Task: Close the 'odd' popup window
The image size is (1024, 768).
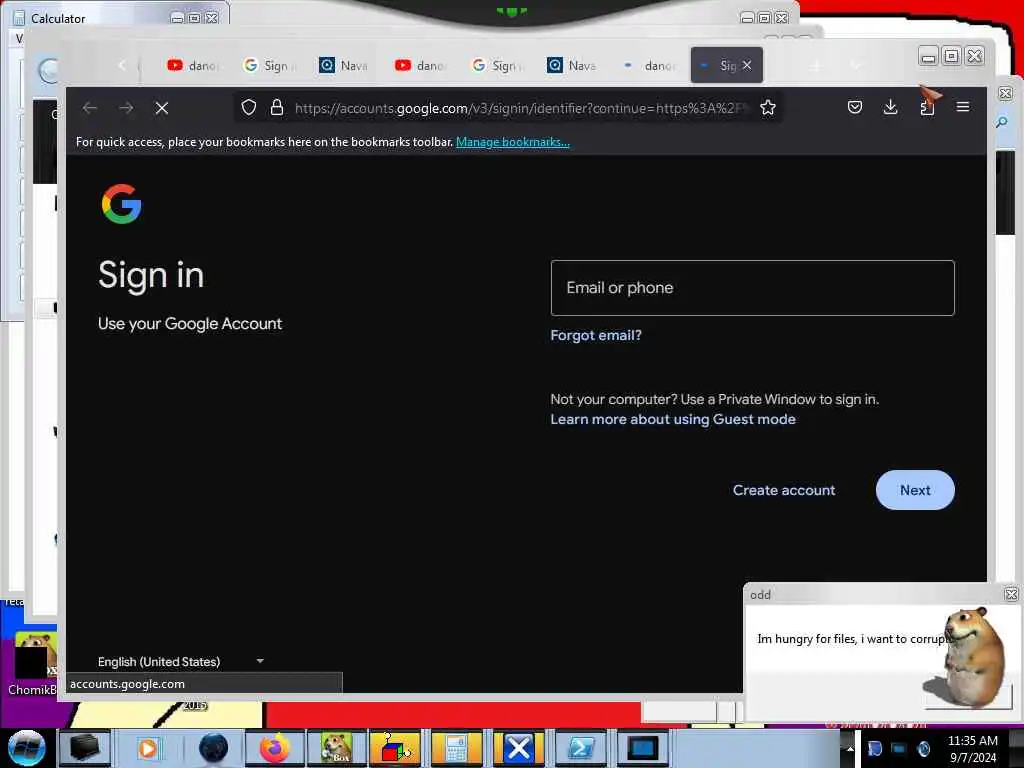Action: 1011,594
